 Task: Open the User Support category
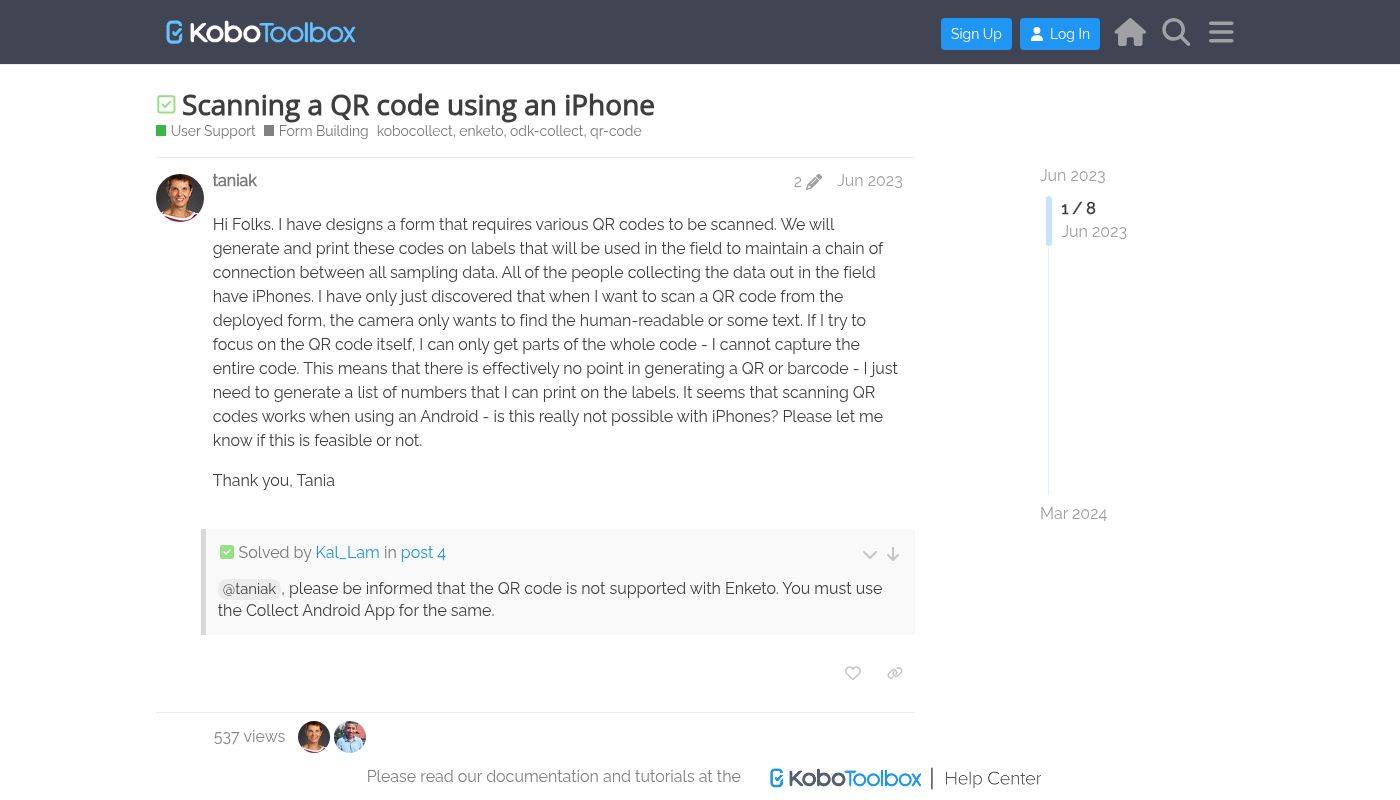[x=206, y=131]
